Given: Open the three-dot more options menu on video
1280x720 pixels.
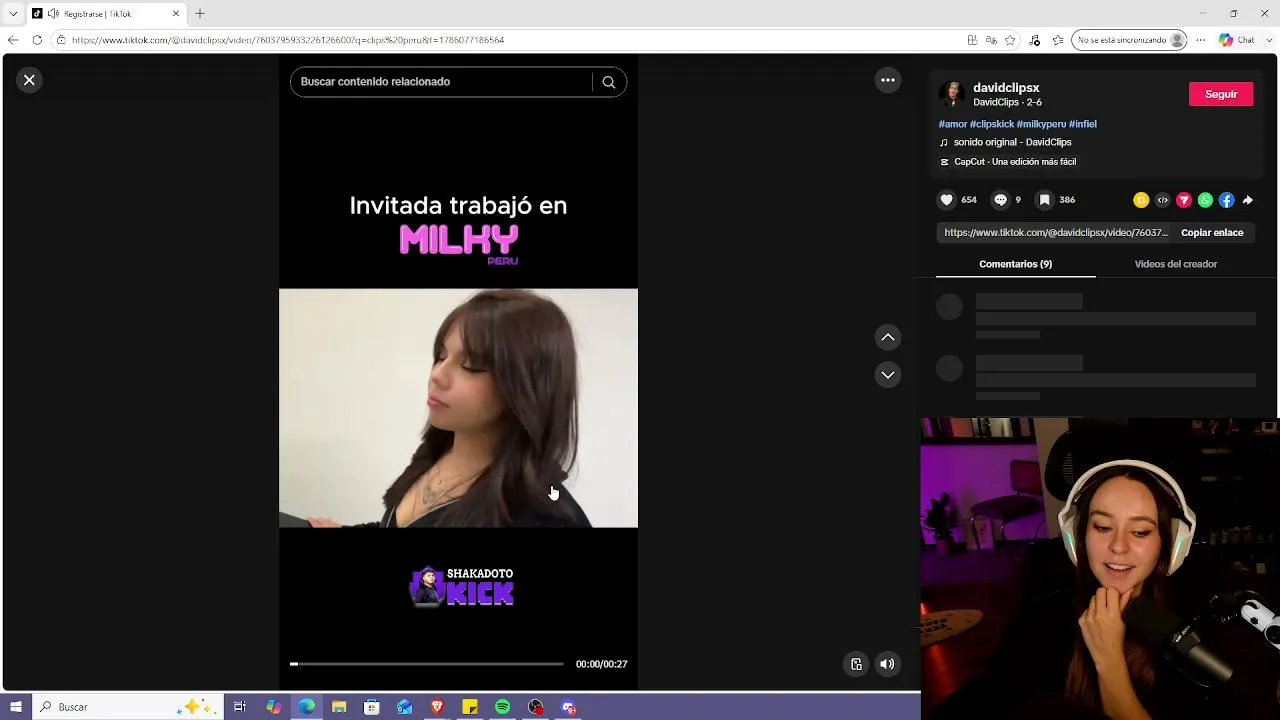Looking at the screenshot, I should [888, 80].
